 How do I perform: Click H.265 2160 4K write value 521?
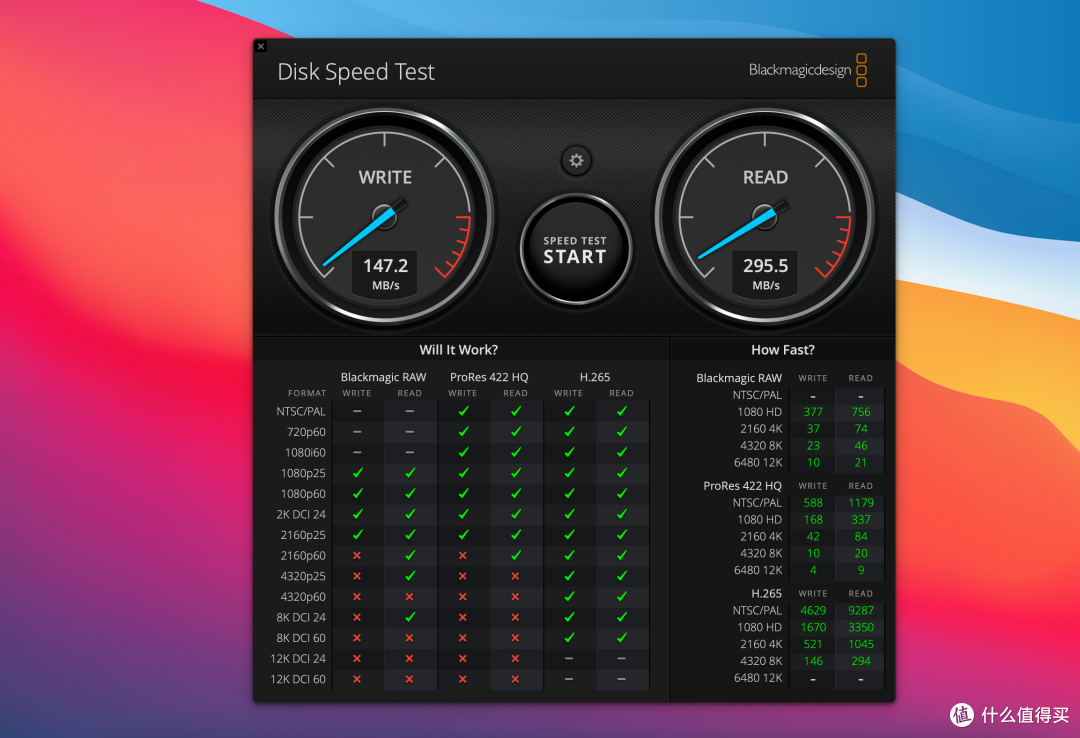[x=813, y=644]
